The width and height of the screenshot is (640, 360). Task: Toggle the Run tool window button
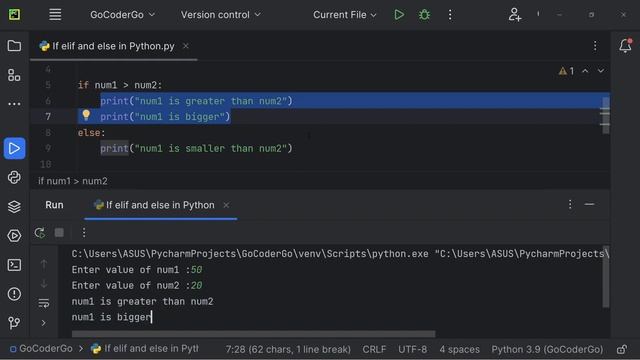coord(14,148)
